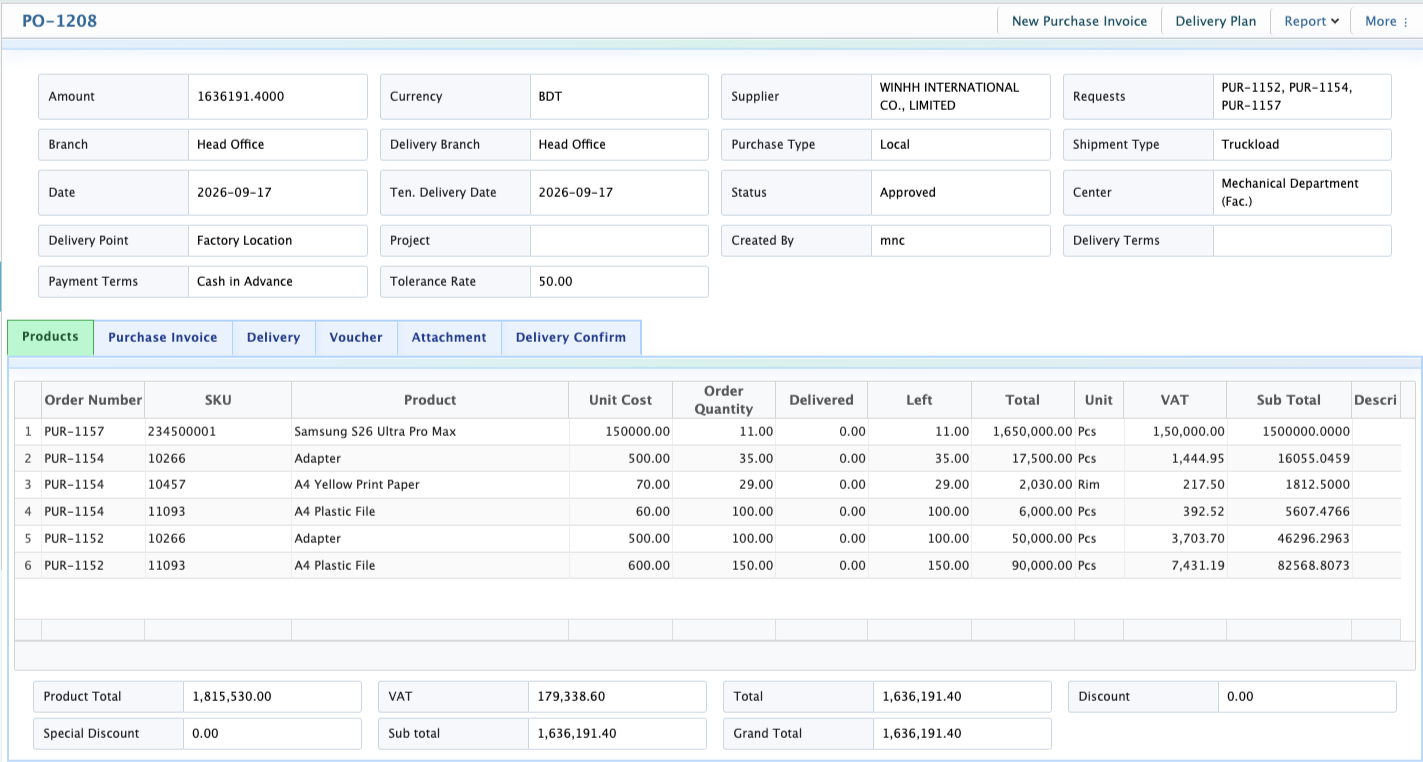Image resolution: width=1423 pixels, height=762 pixels.
Task: Click the Unit Cost column header
Action: pyautogui.click(x=620, y=399)
